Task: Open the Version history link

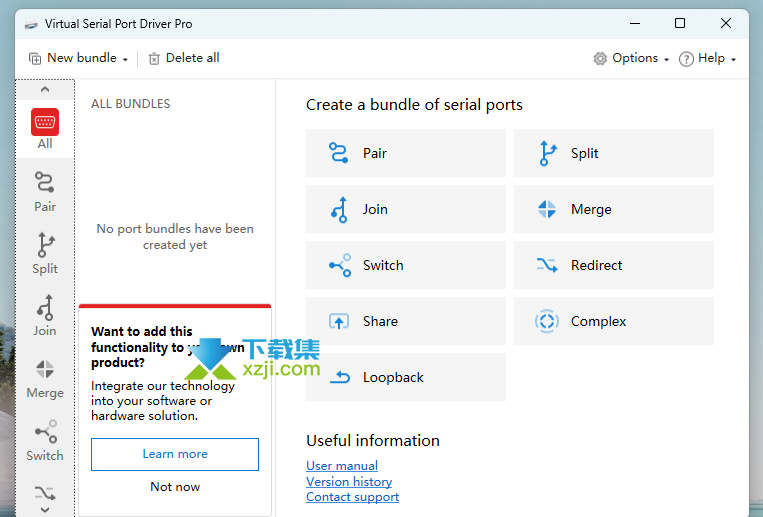Action: pos(349,481)
